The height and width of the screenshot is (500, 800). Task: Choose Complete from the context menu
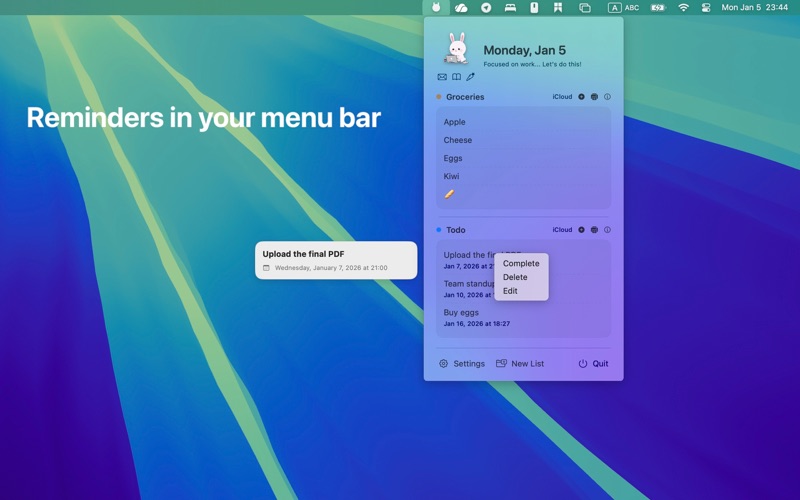point(520,264)
